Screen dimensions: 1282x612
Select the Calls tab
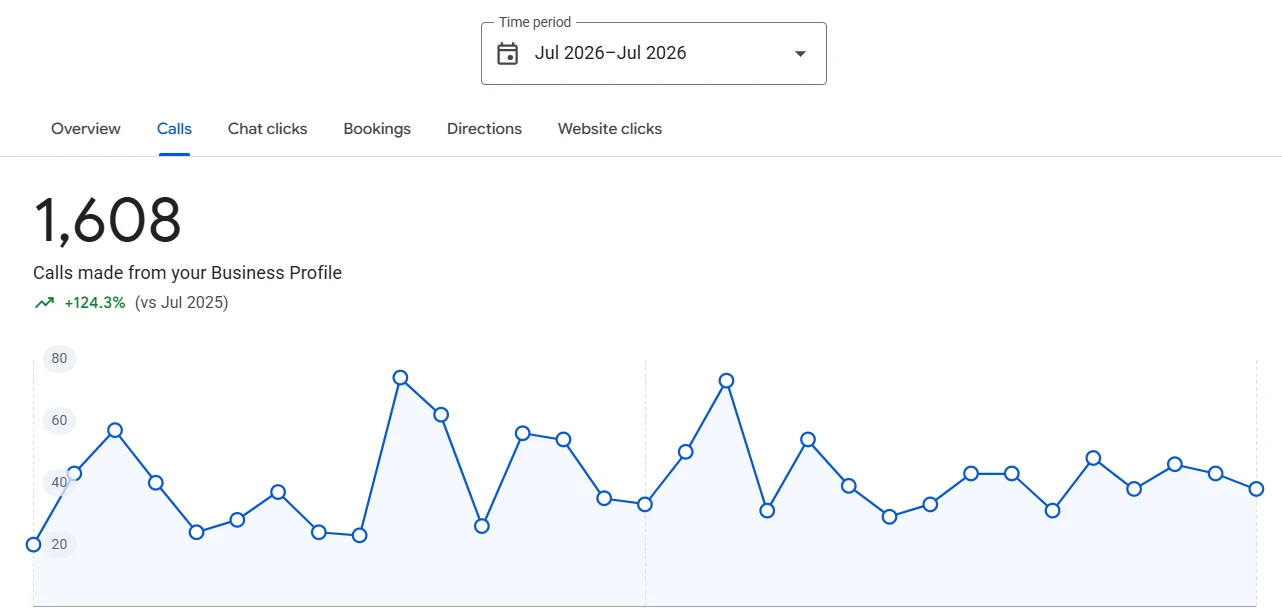coord(174,129)
